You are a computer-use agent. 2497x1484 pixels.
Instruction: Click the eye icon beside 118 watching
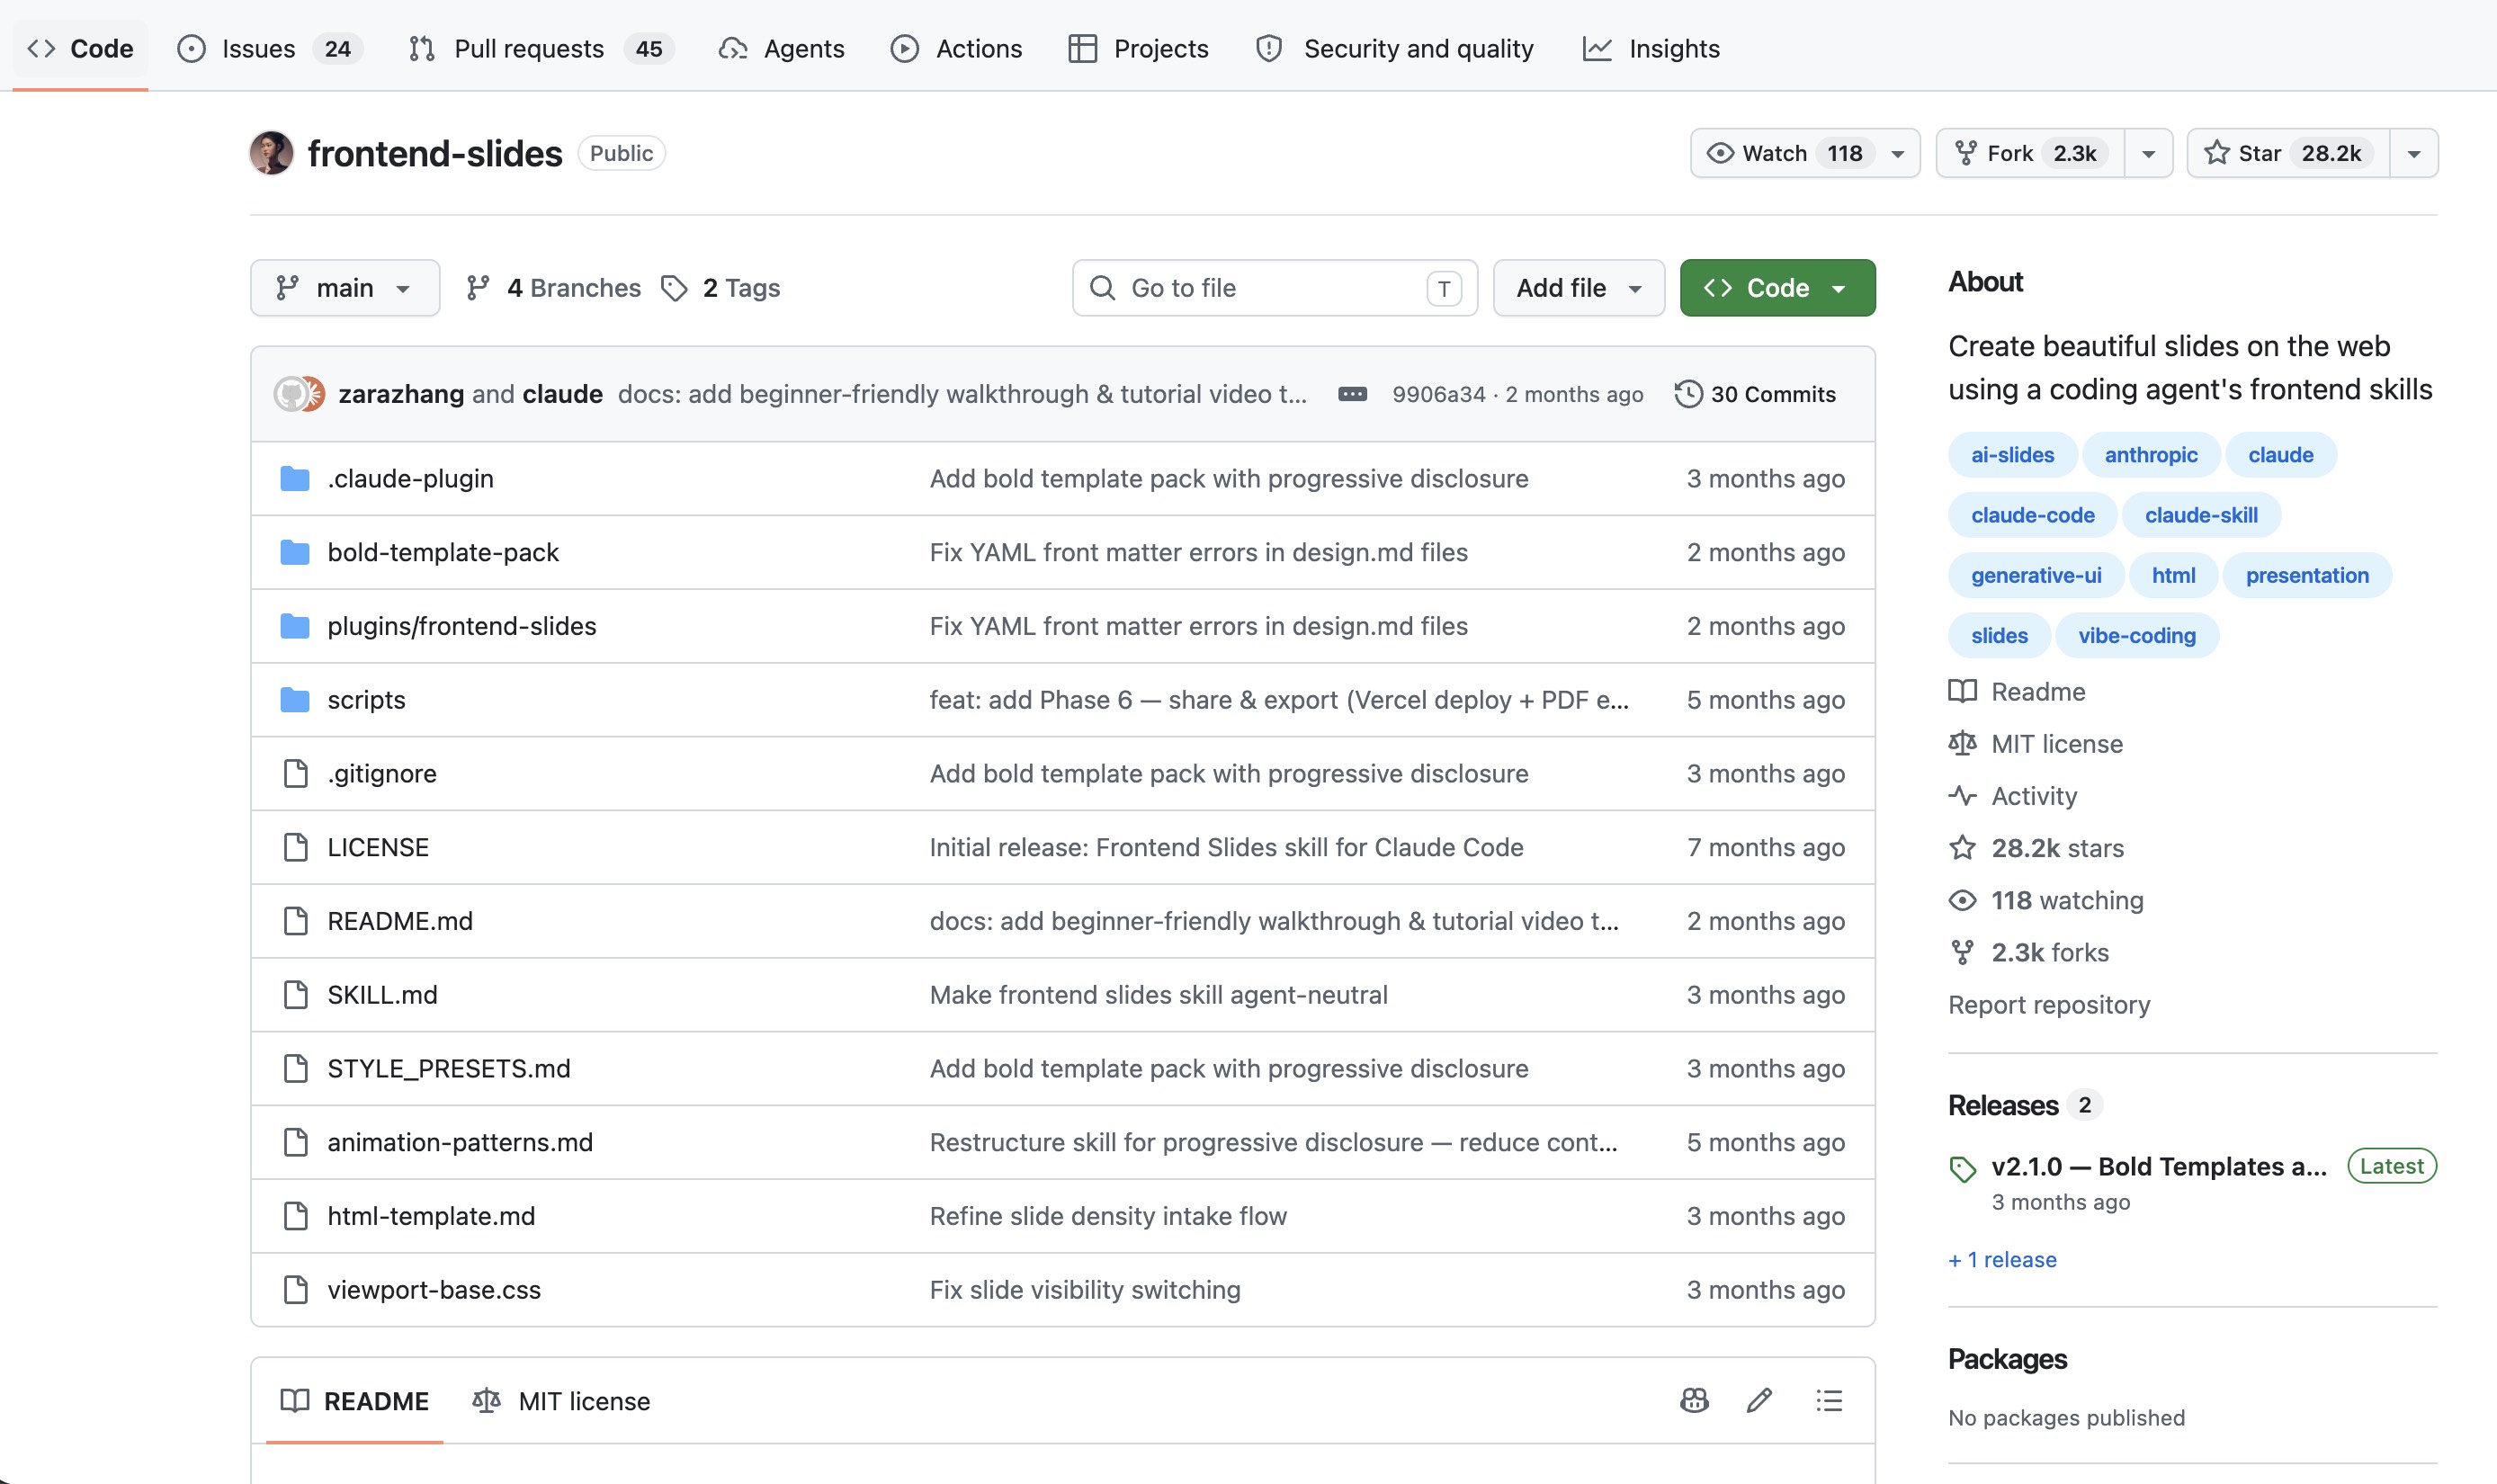click(1962, 900)
